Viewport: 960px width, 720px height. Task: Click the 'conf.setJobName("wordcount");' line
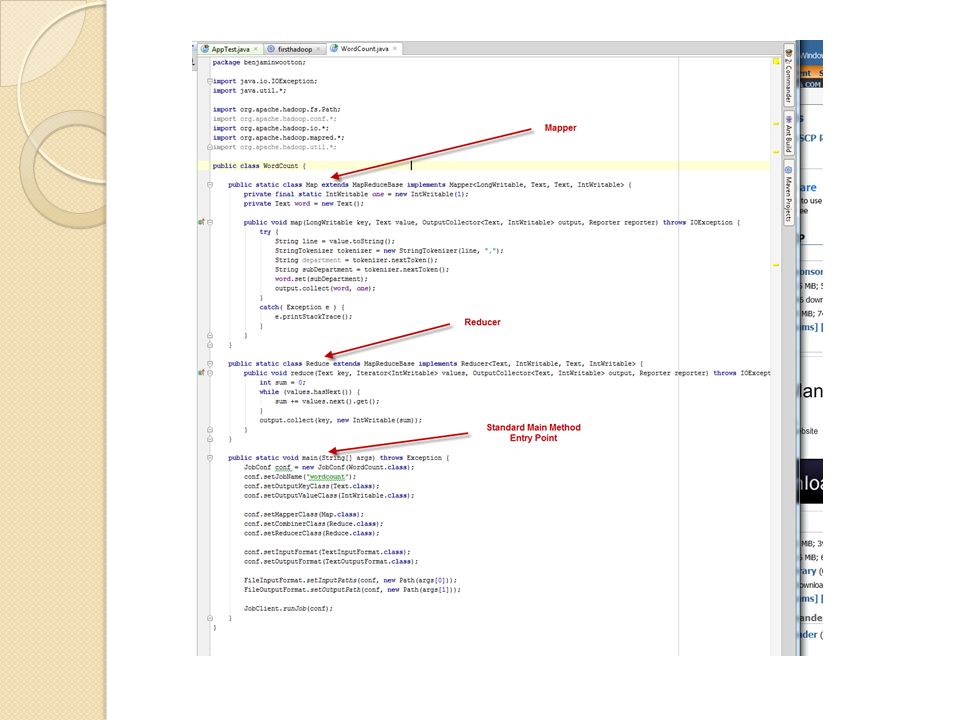click(x=300, y=477)
